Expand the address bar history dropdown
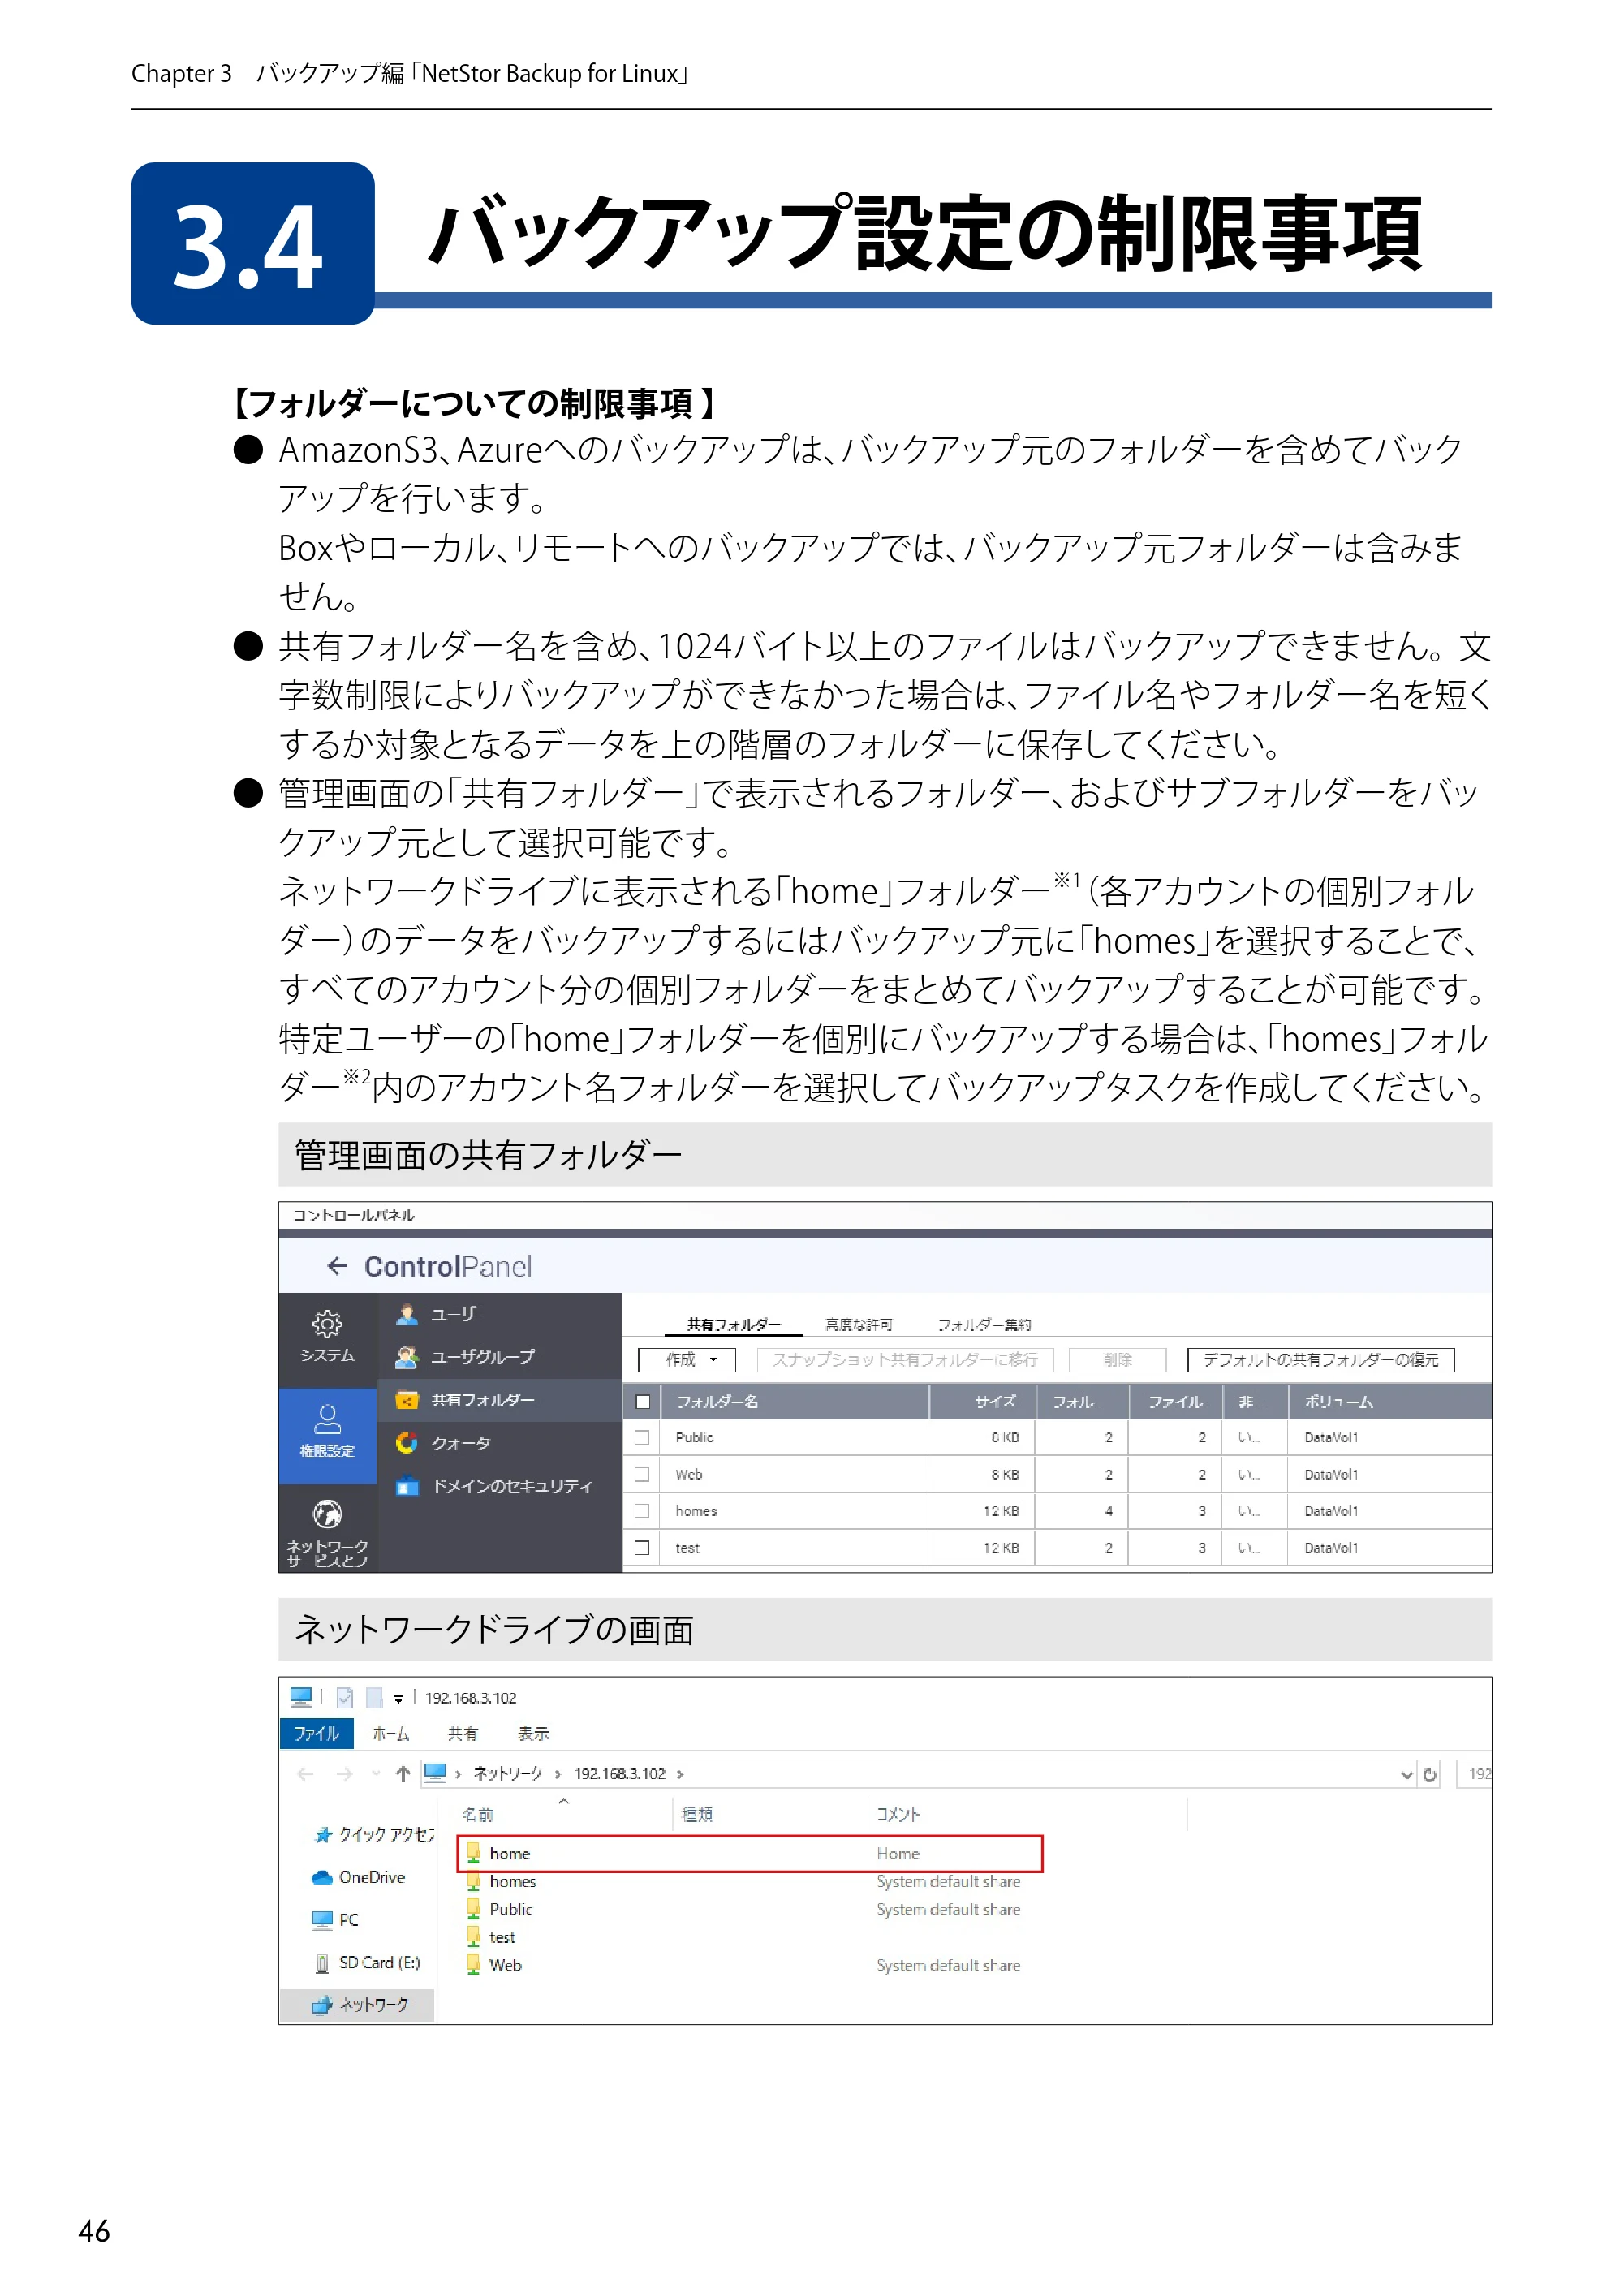Viewport: 1624px width, 2296px height. point(1406,1775)
